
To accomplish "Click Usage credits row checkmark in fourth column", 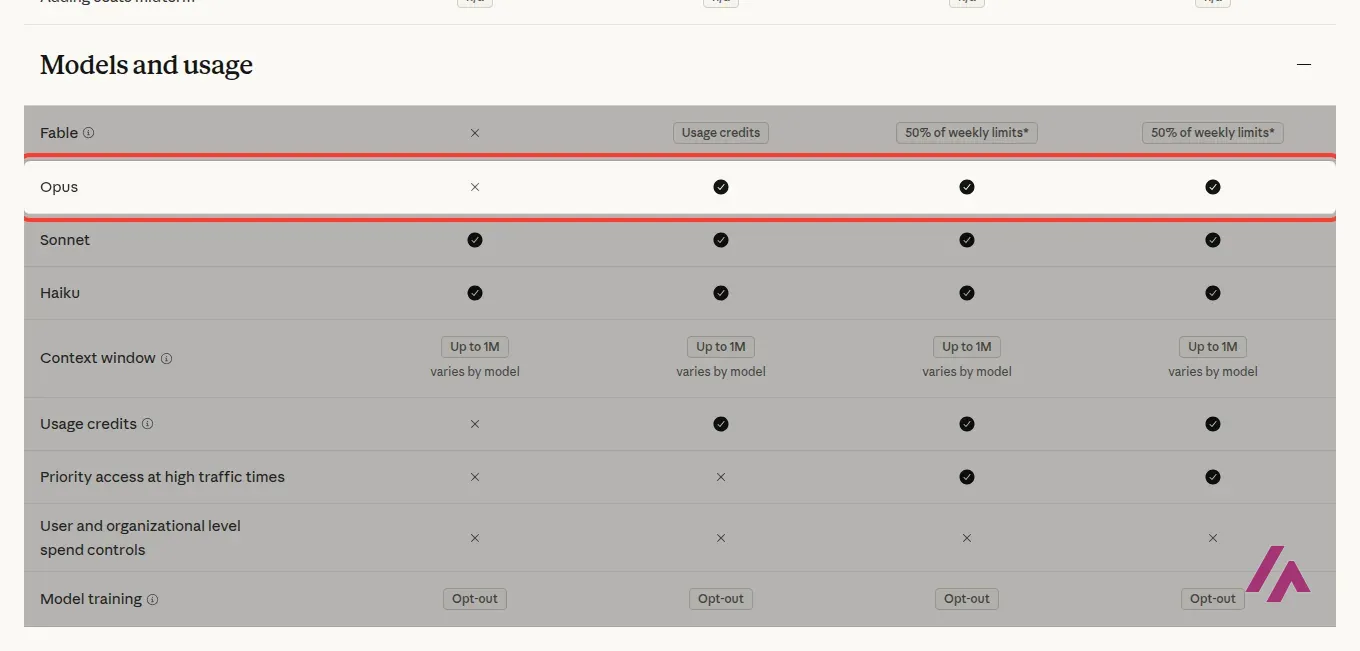I will tap(1213, 424).
